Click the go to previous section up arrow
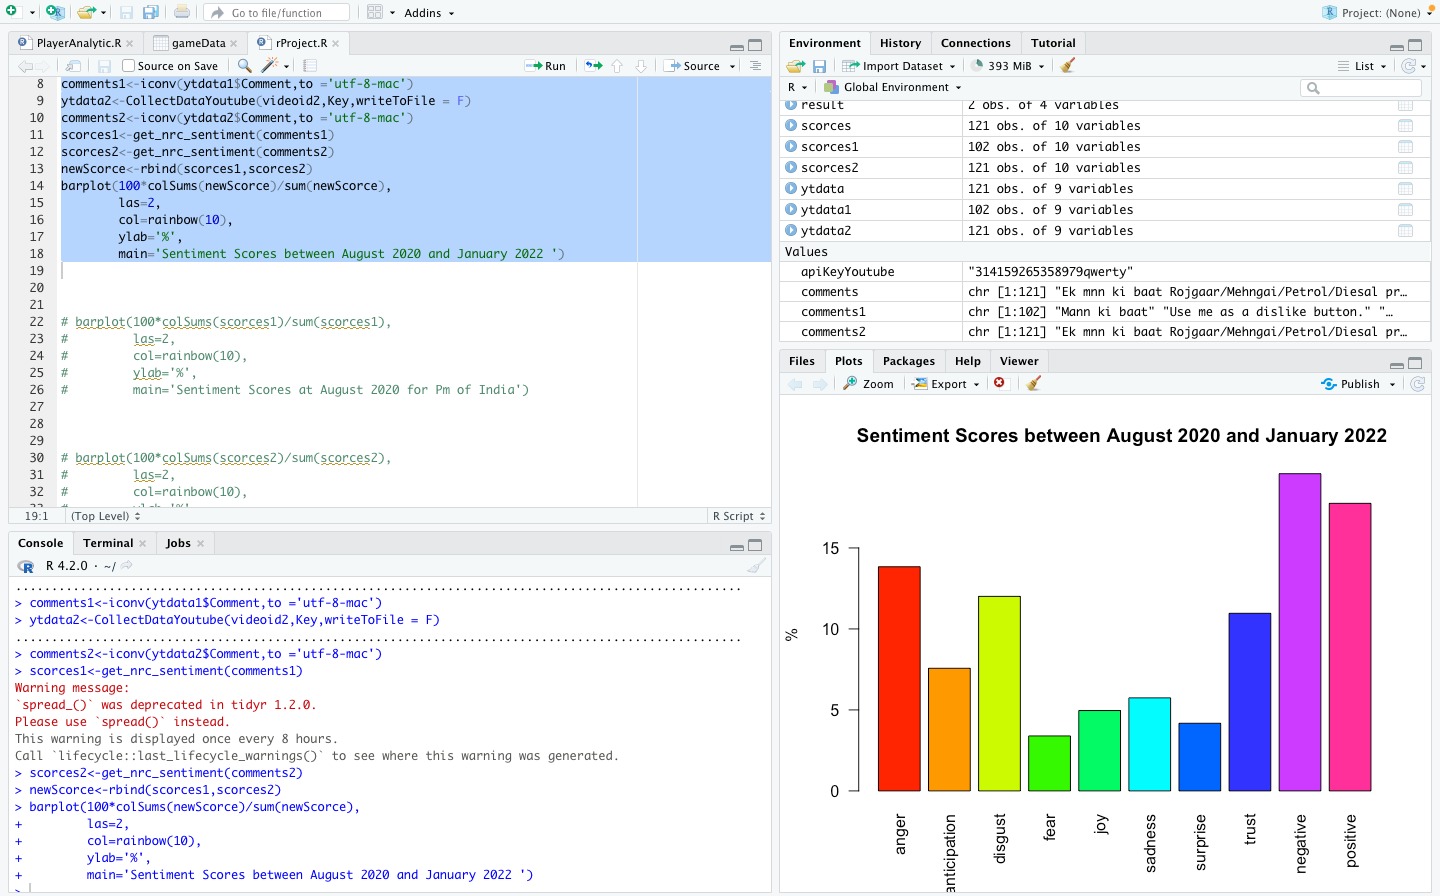 [617, 66]
